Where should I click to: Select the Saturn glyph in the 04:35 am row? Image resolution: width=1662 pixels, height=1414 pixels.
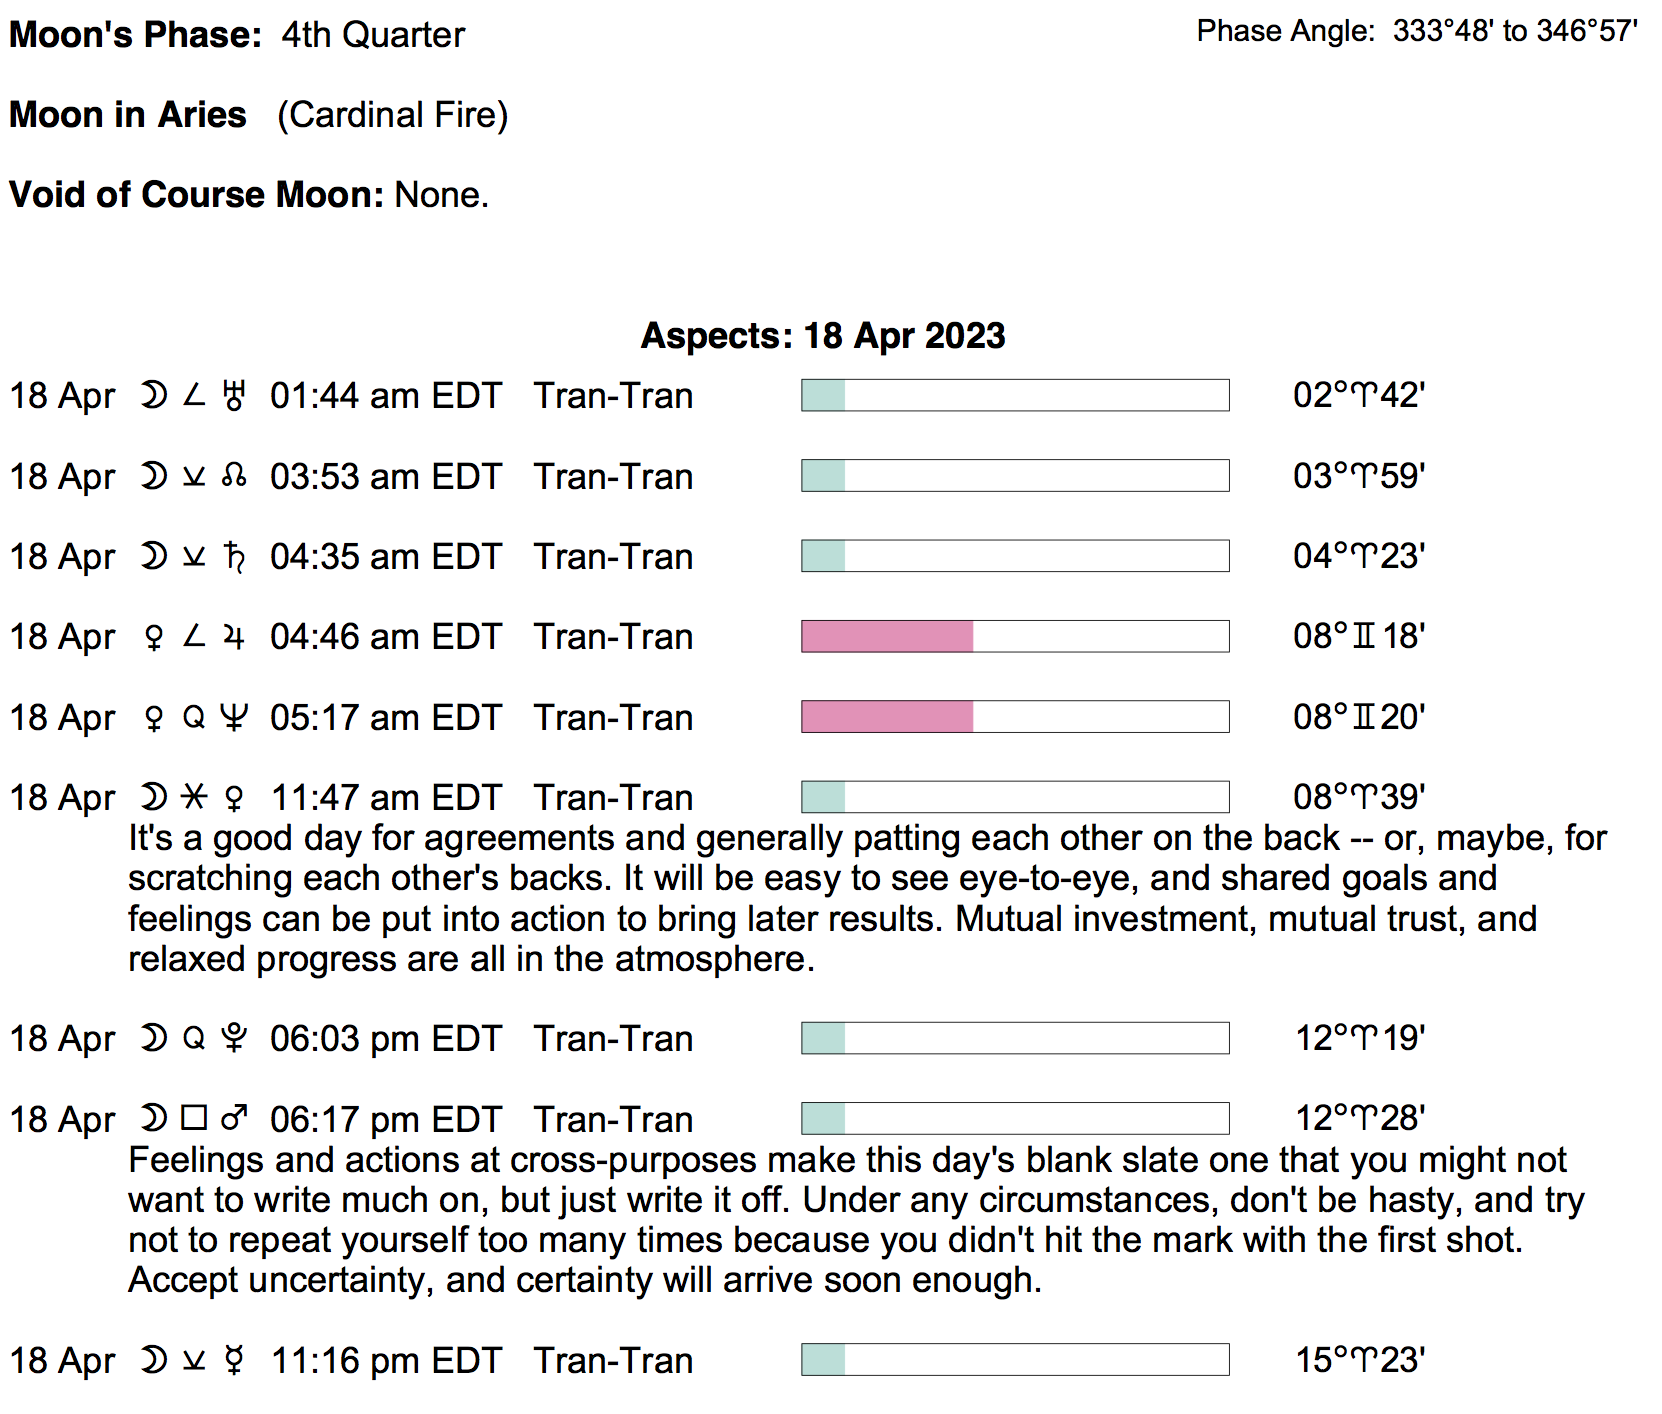click(234, 557)
